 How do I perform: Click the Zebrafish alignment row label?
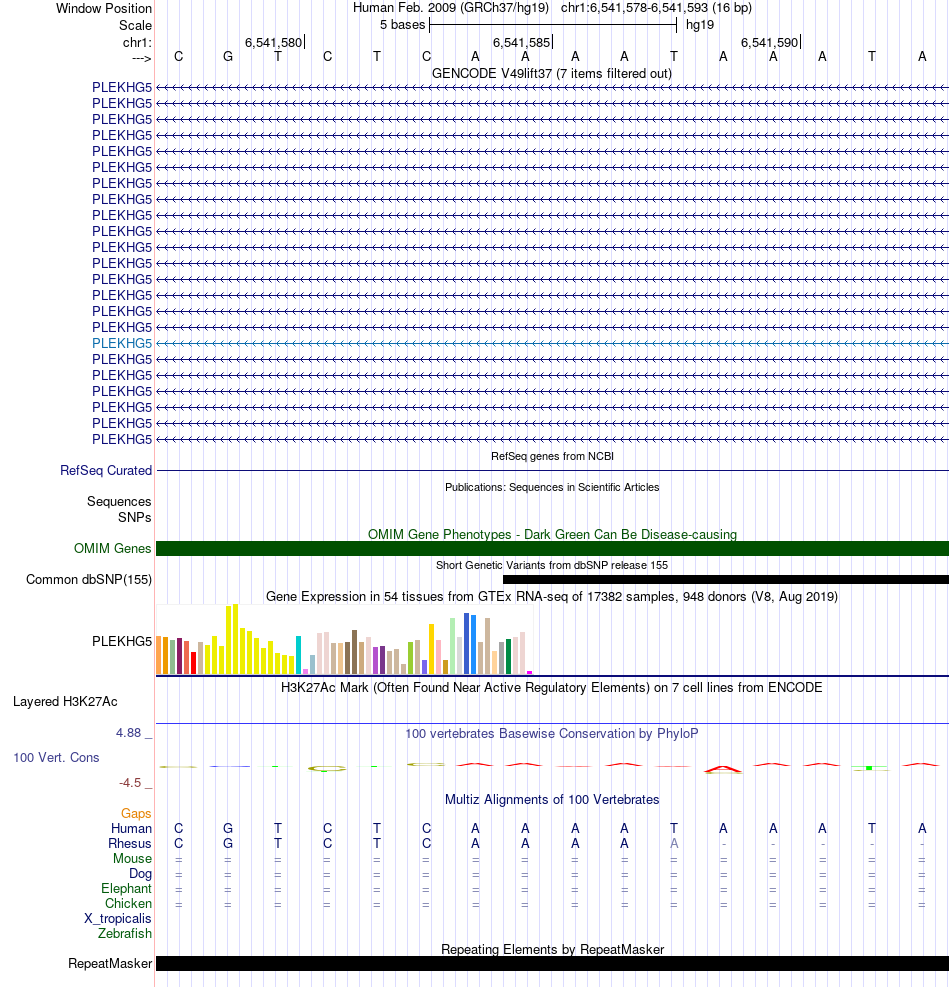tap(125, 934)
